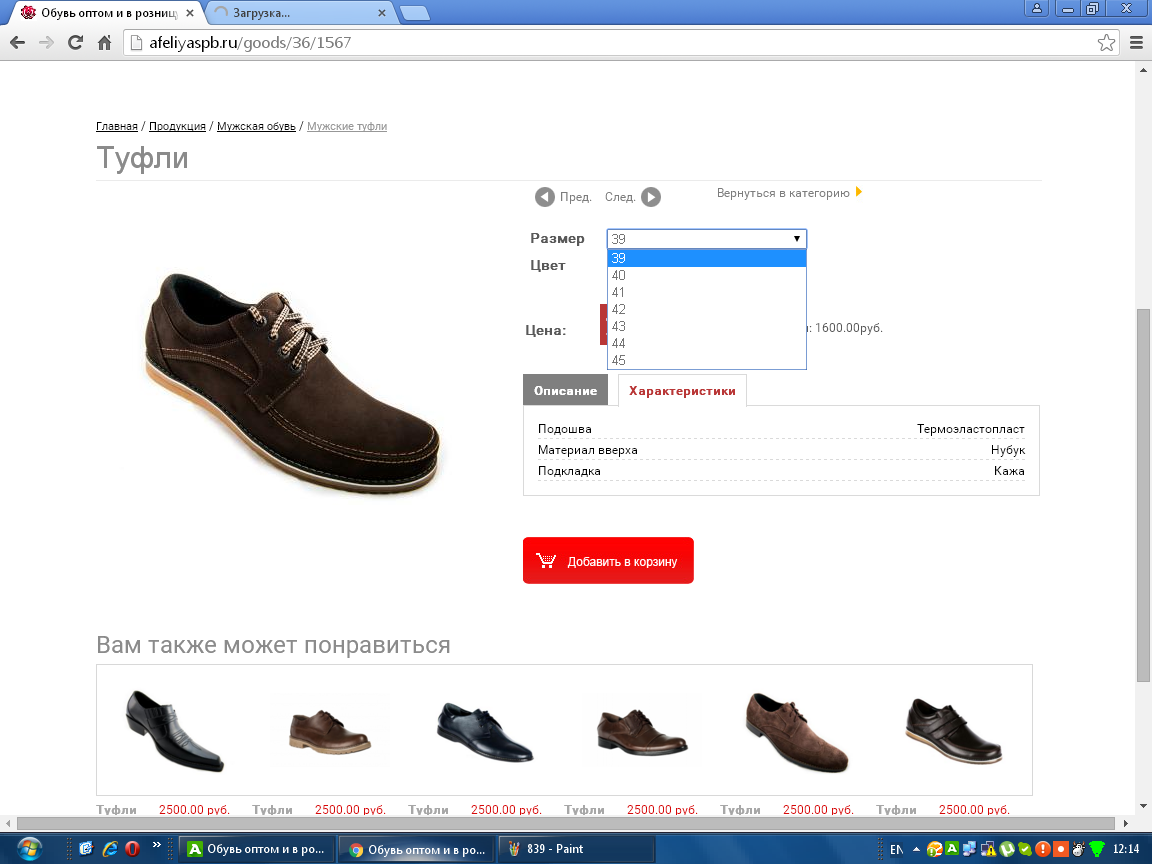Image resolution: width=1152 pixels, height=864 pixels.
Task: Click the horizontal scrollbar thumb
Action: click(x=566, y=824)
